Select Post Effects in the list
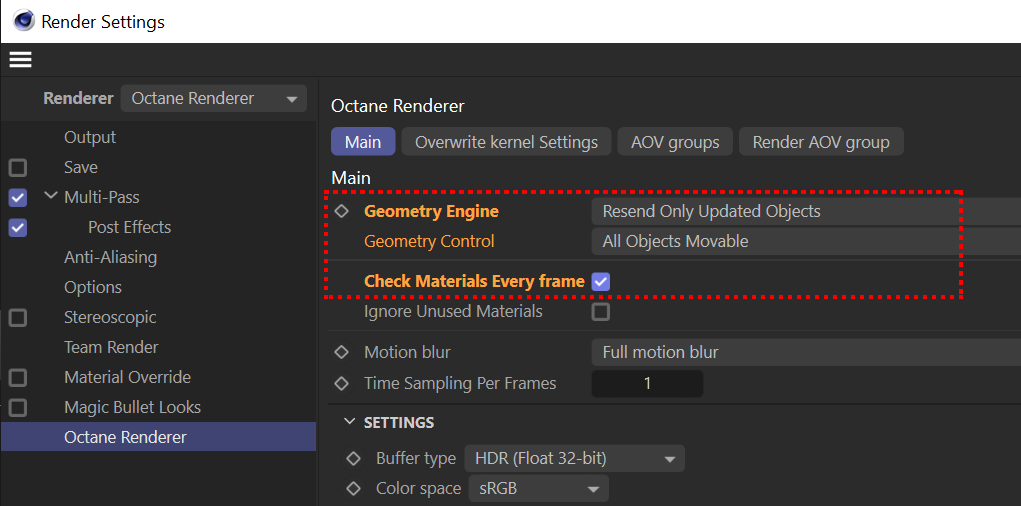Image resolution: width=1021 pixels, height=506 pixels. (x=130, y=227)
